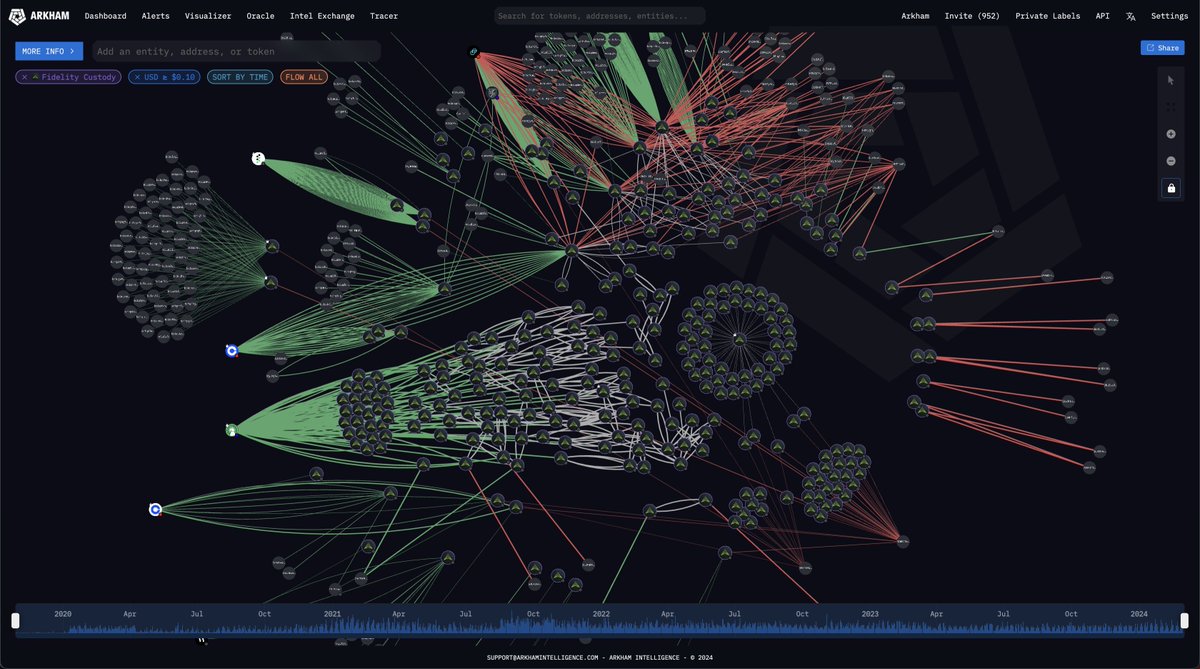Click the Arkham account link
The width and height of the screenshot is (1200, 669).
tap(915, 16)
